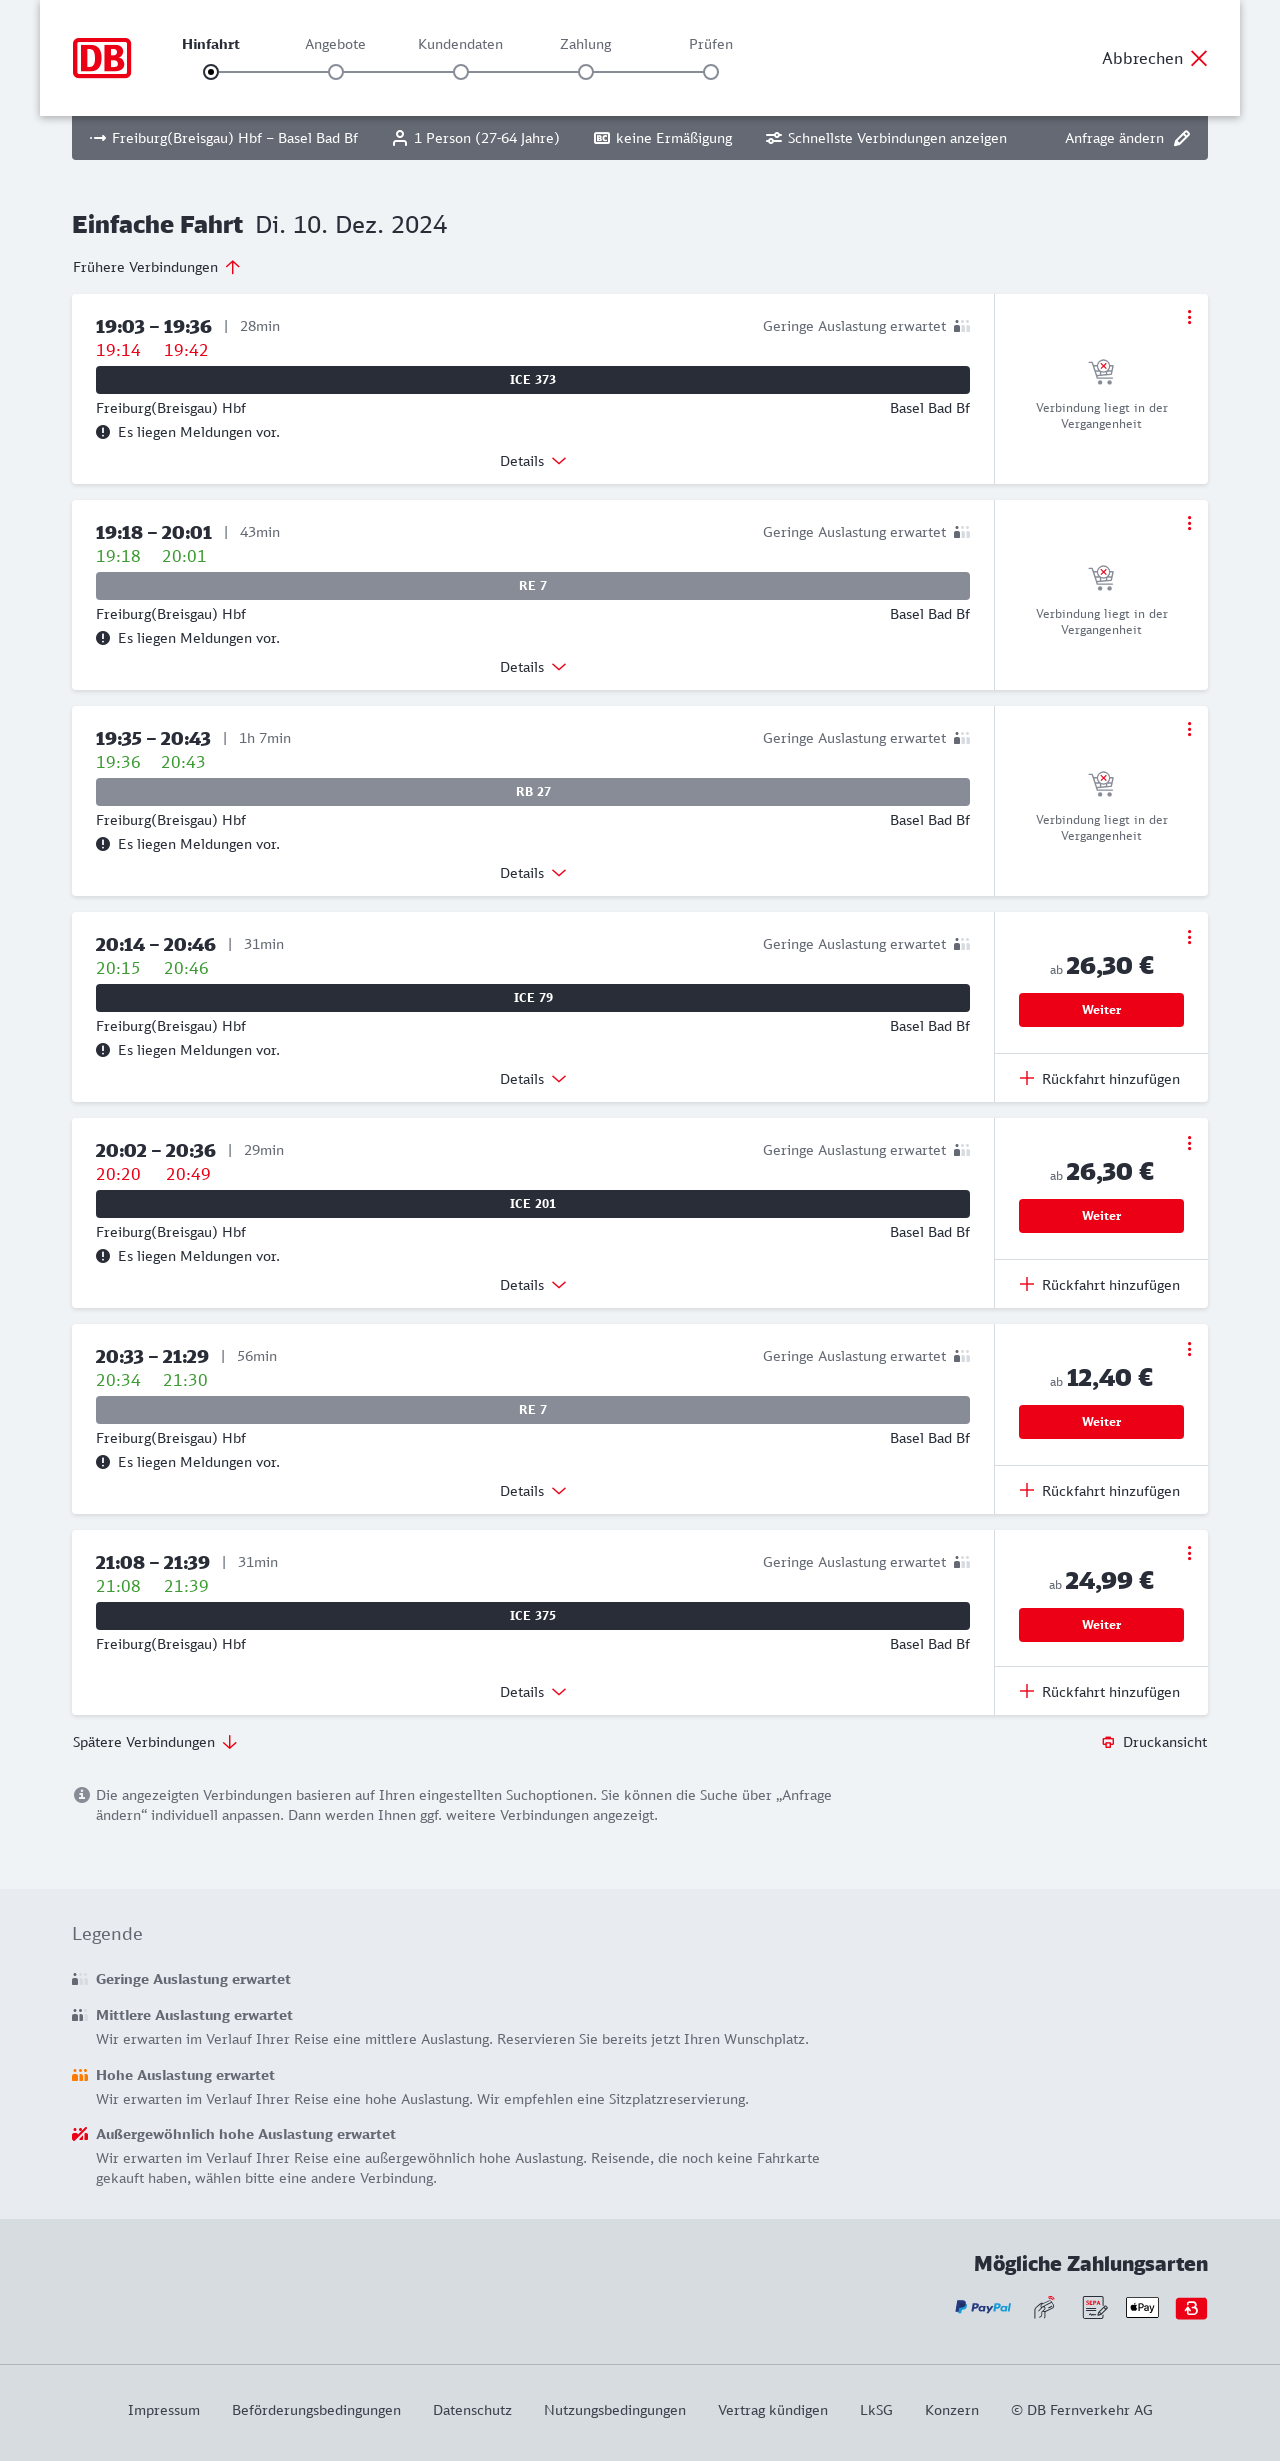Add Rückfahrt to the ICE 201 connection
This screenshot has width=1280, height=2461.
point(1100,1285)
